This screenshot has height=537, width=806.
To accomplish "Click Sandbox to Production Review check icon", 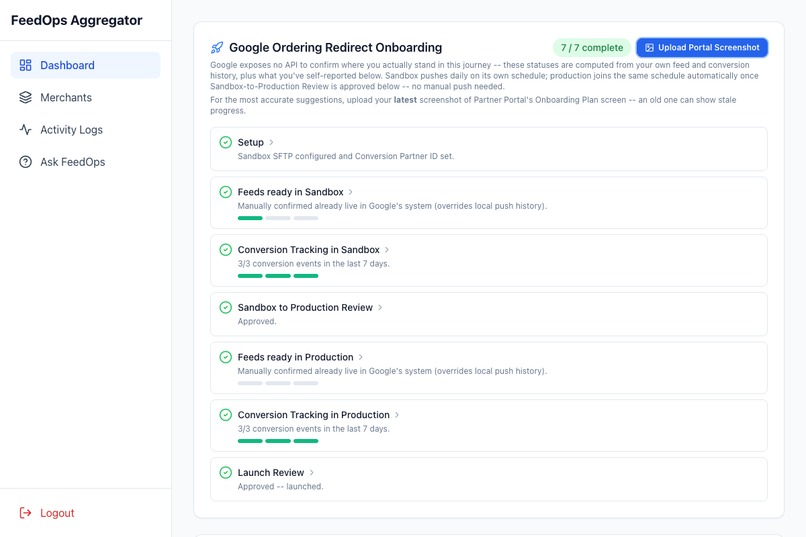I will [x=226, y=307].
